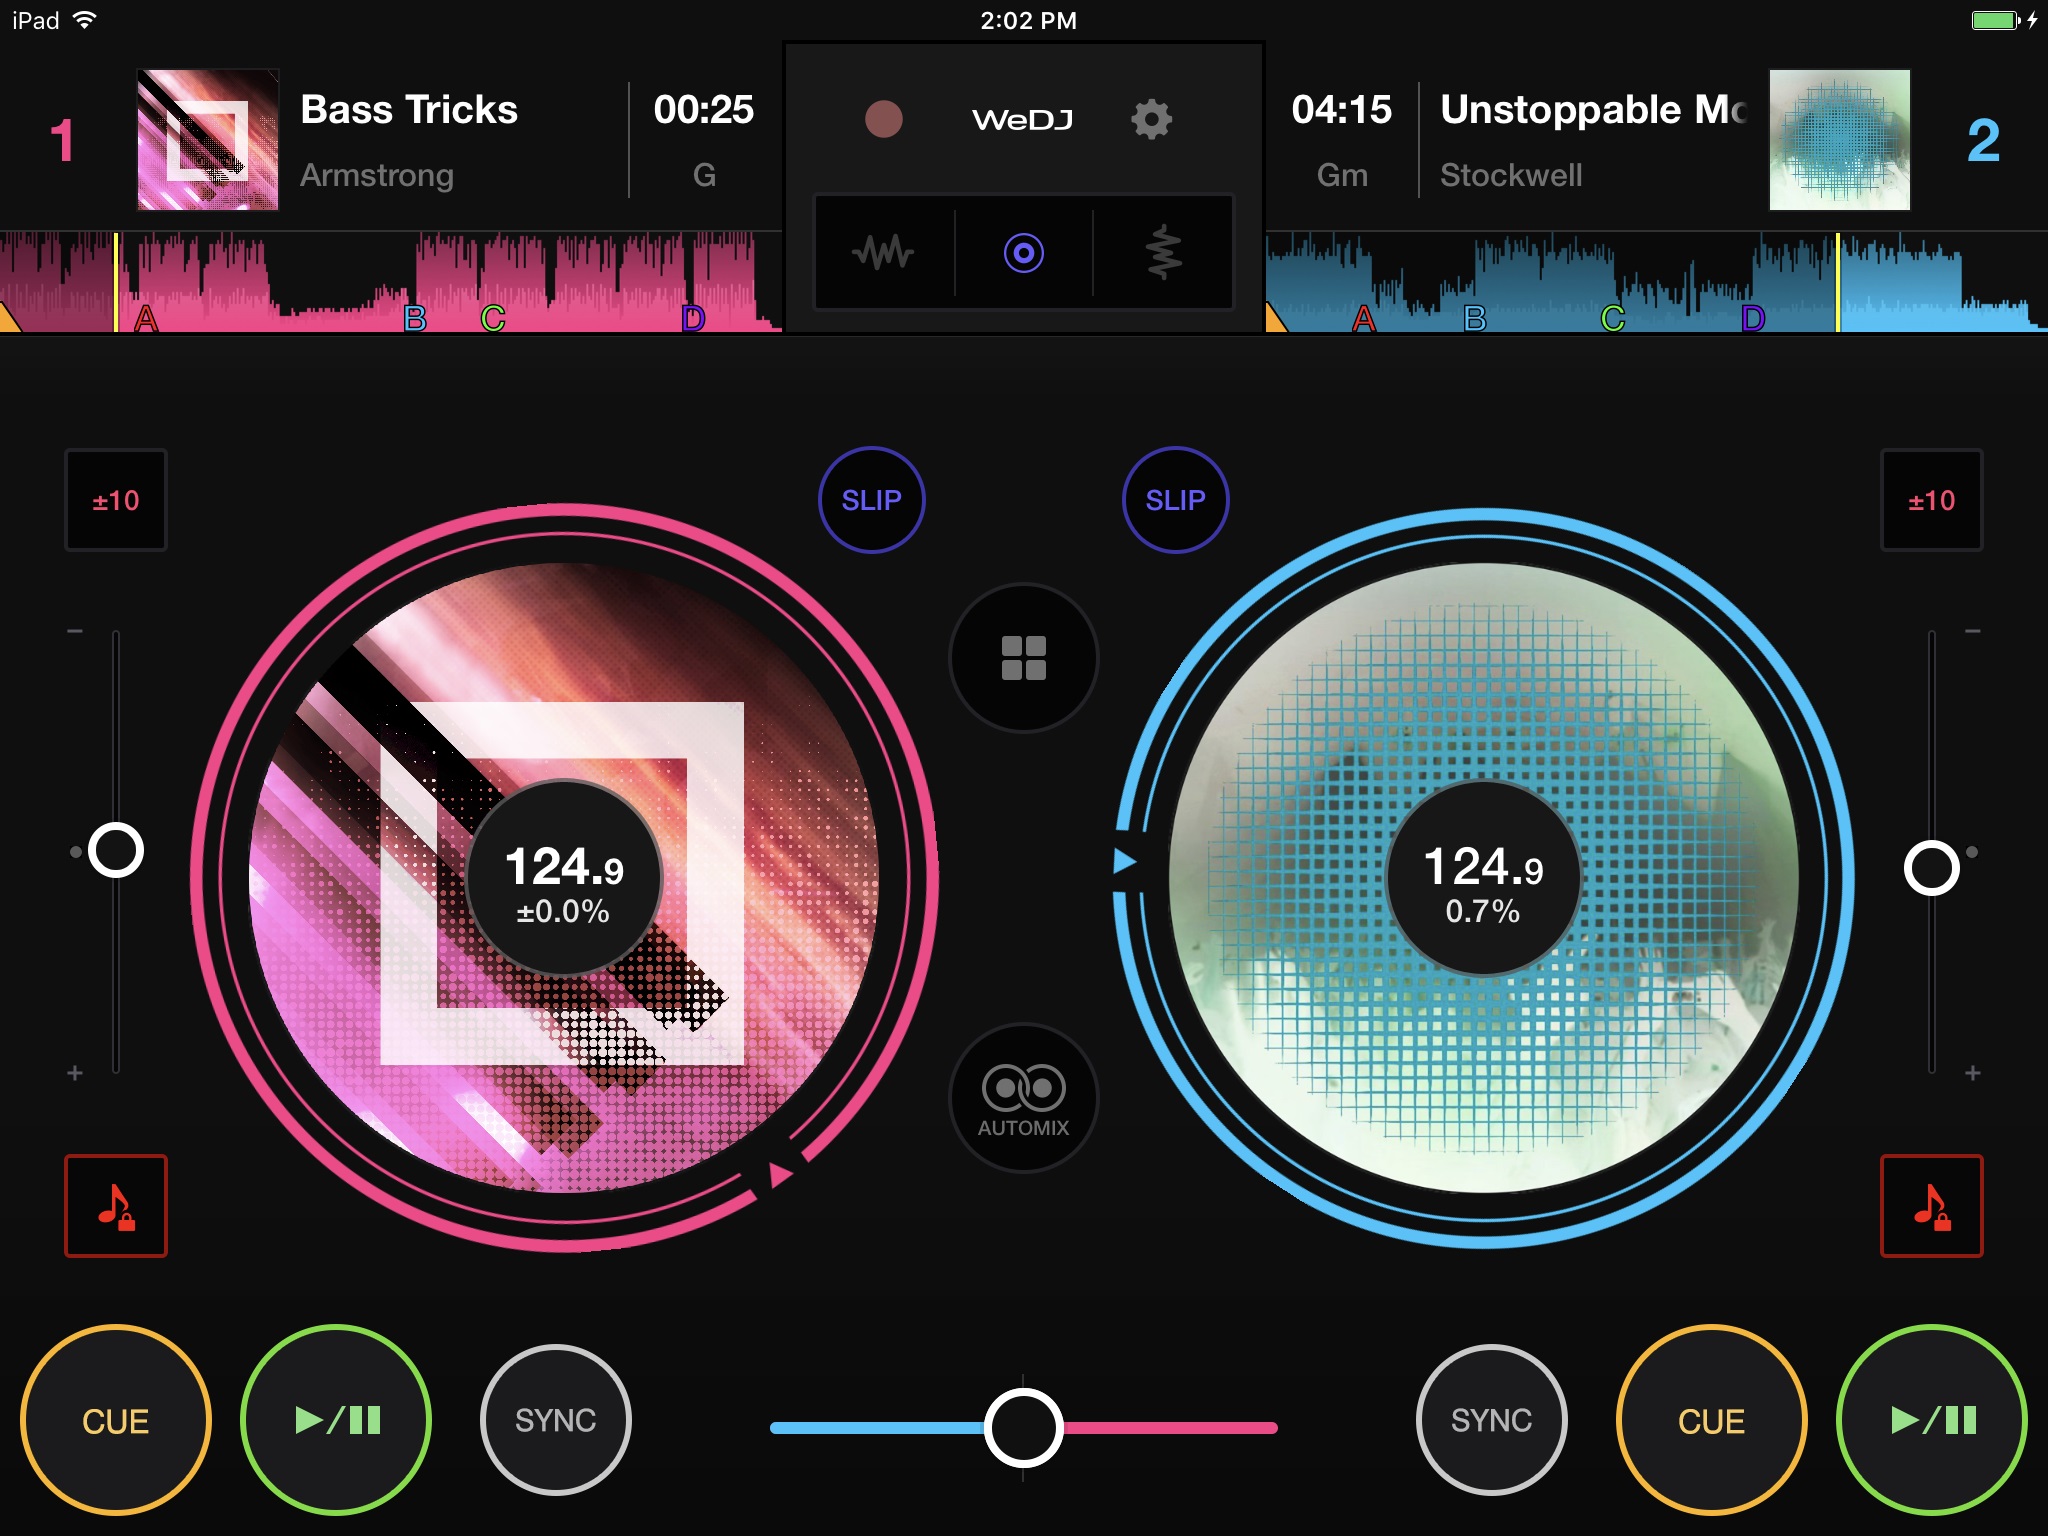This screenshot has width=2048, height=1536.
Task: Play or pause deck 2
Action: [x=1932, y=1420]
